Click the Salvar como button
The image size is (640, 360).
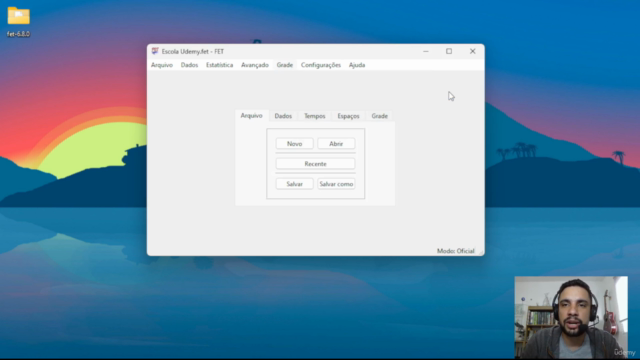click(x=336, y=184)
